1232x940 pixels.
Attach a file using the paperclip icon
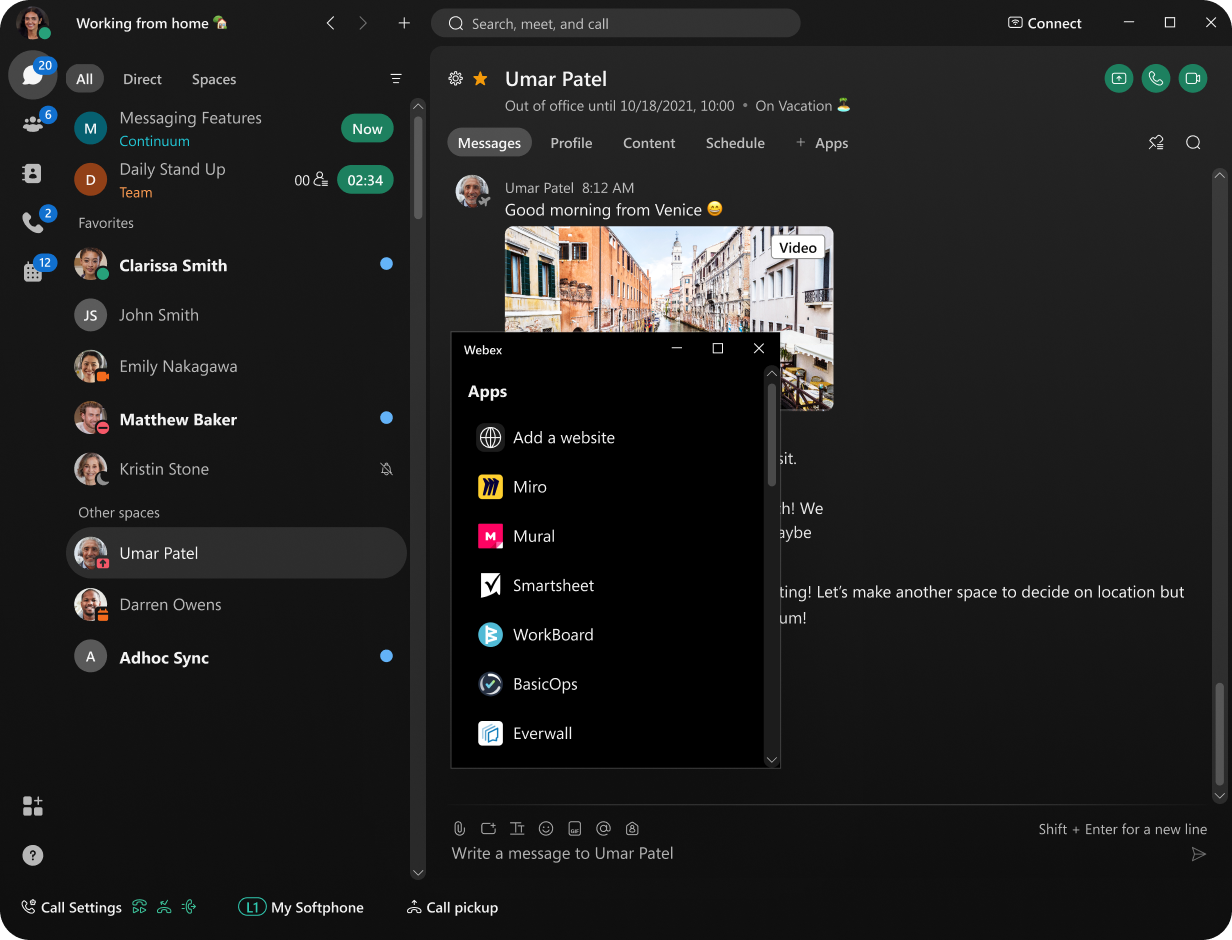(460, 828)
